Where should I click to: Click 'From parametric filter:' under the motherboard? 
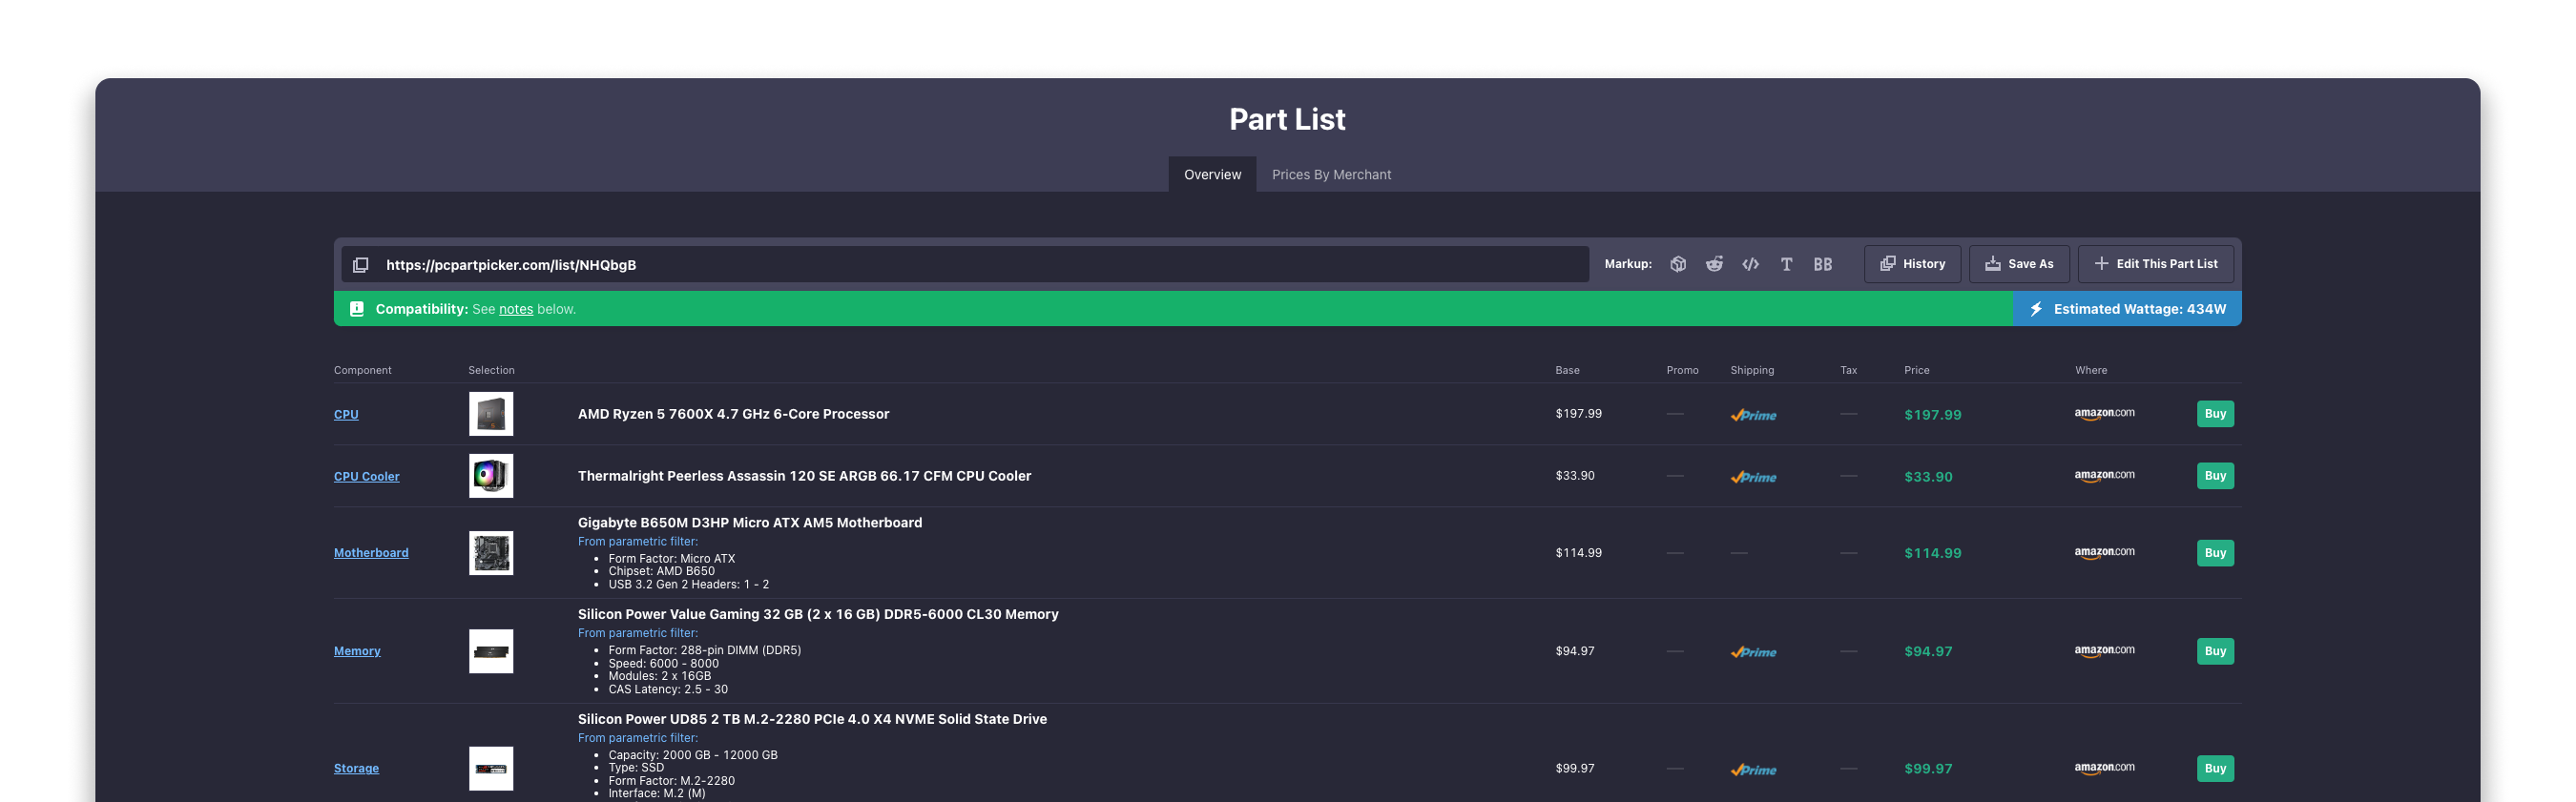pos(638,542)
